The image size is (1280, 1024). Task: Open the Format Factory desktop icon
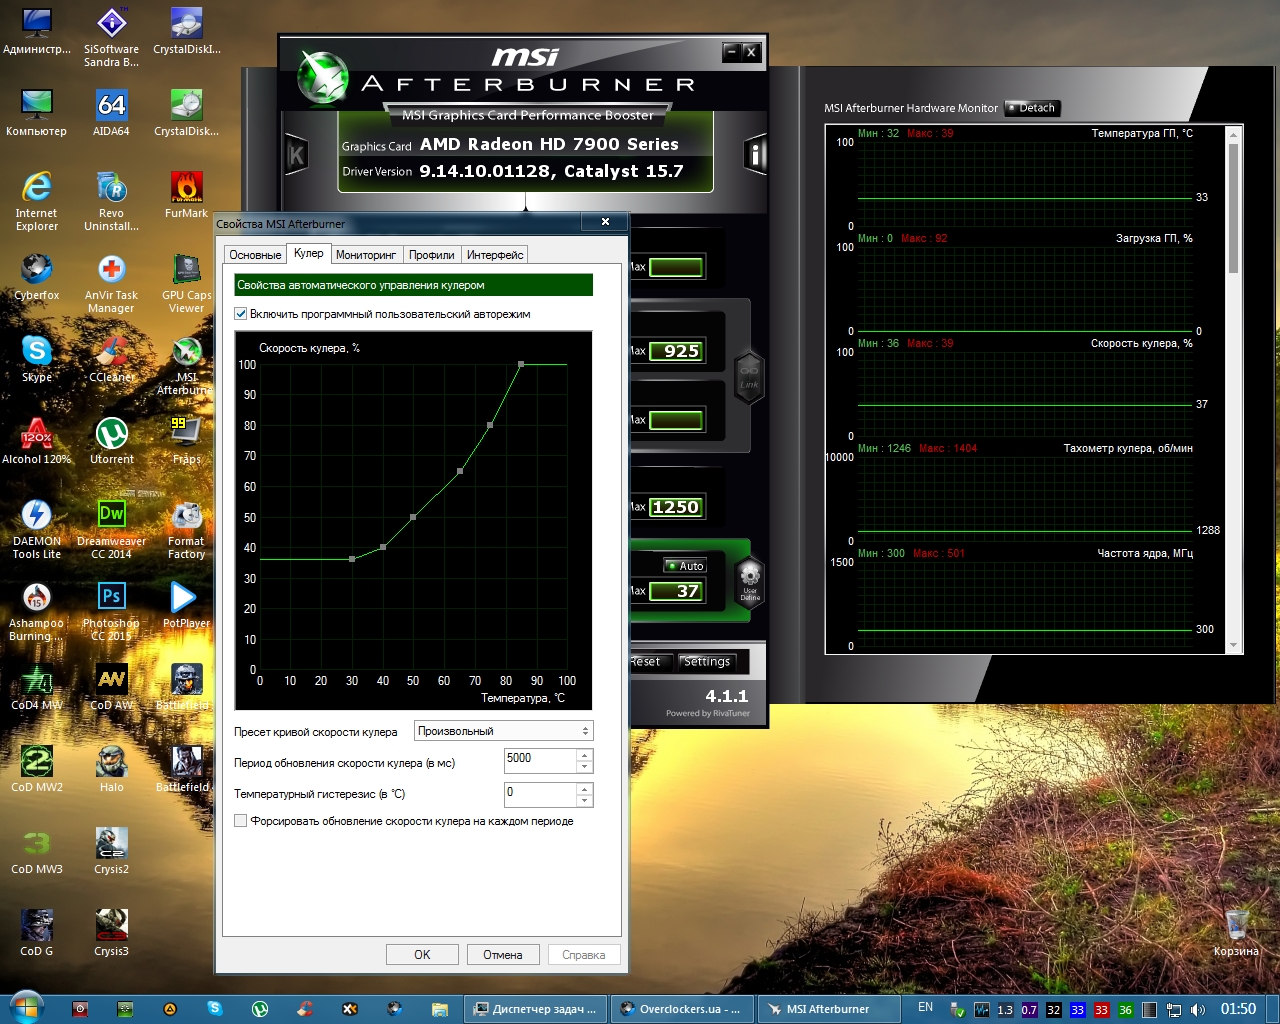186,530
